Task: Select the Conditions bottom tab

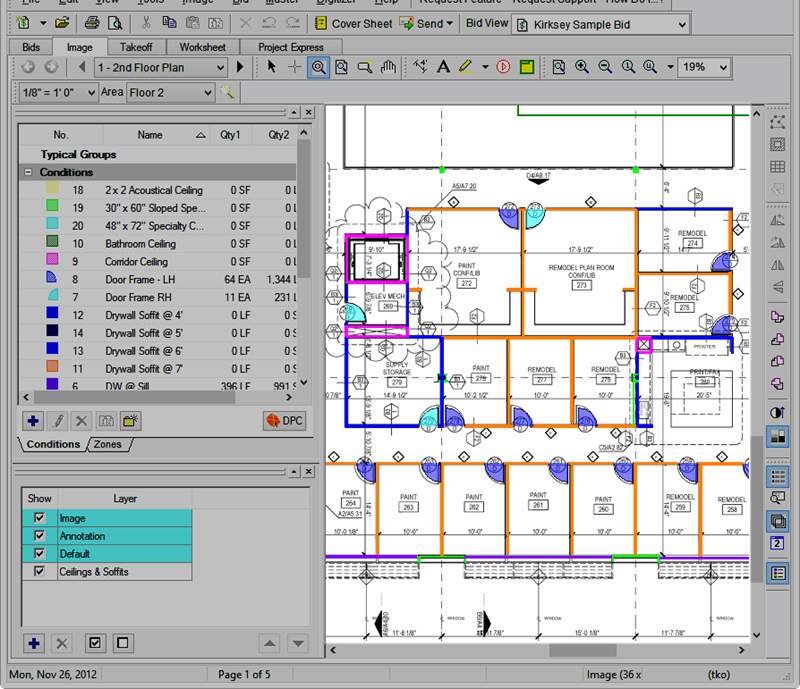Action: click(53, 444)
